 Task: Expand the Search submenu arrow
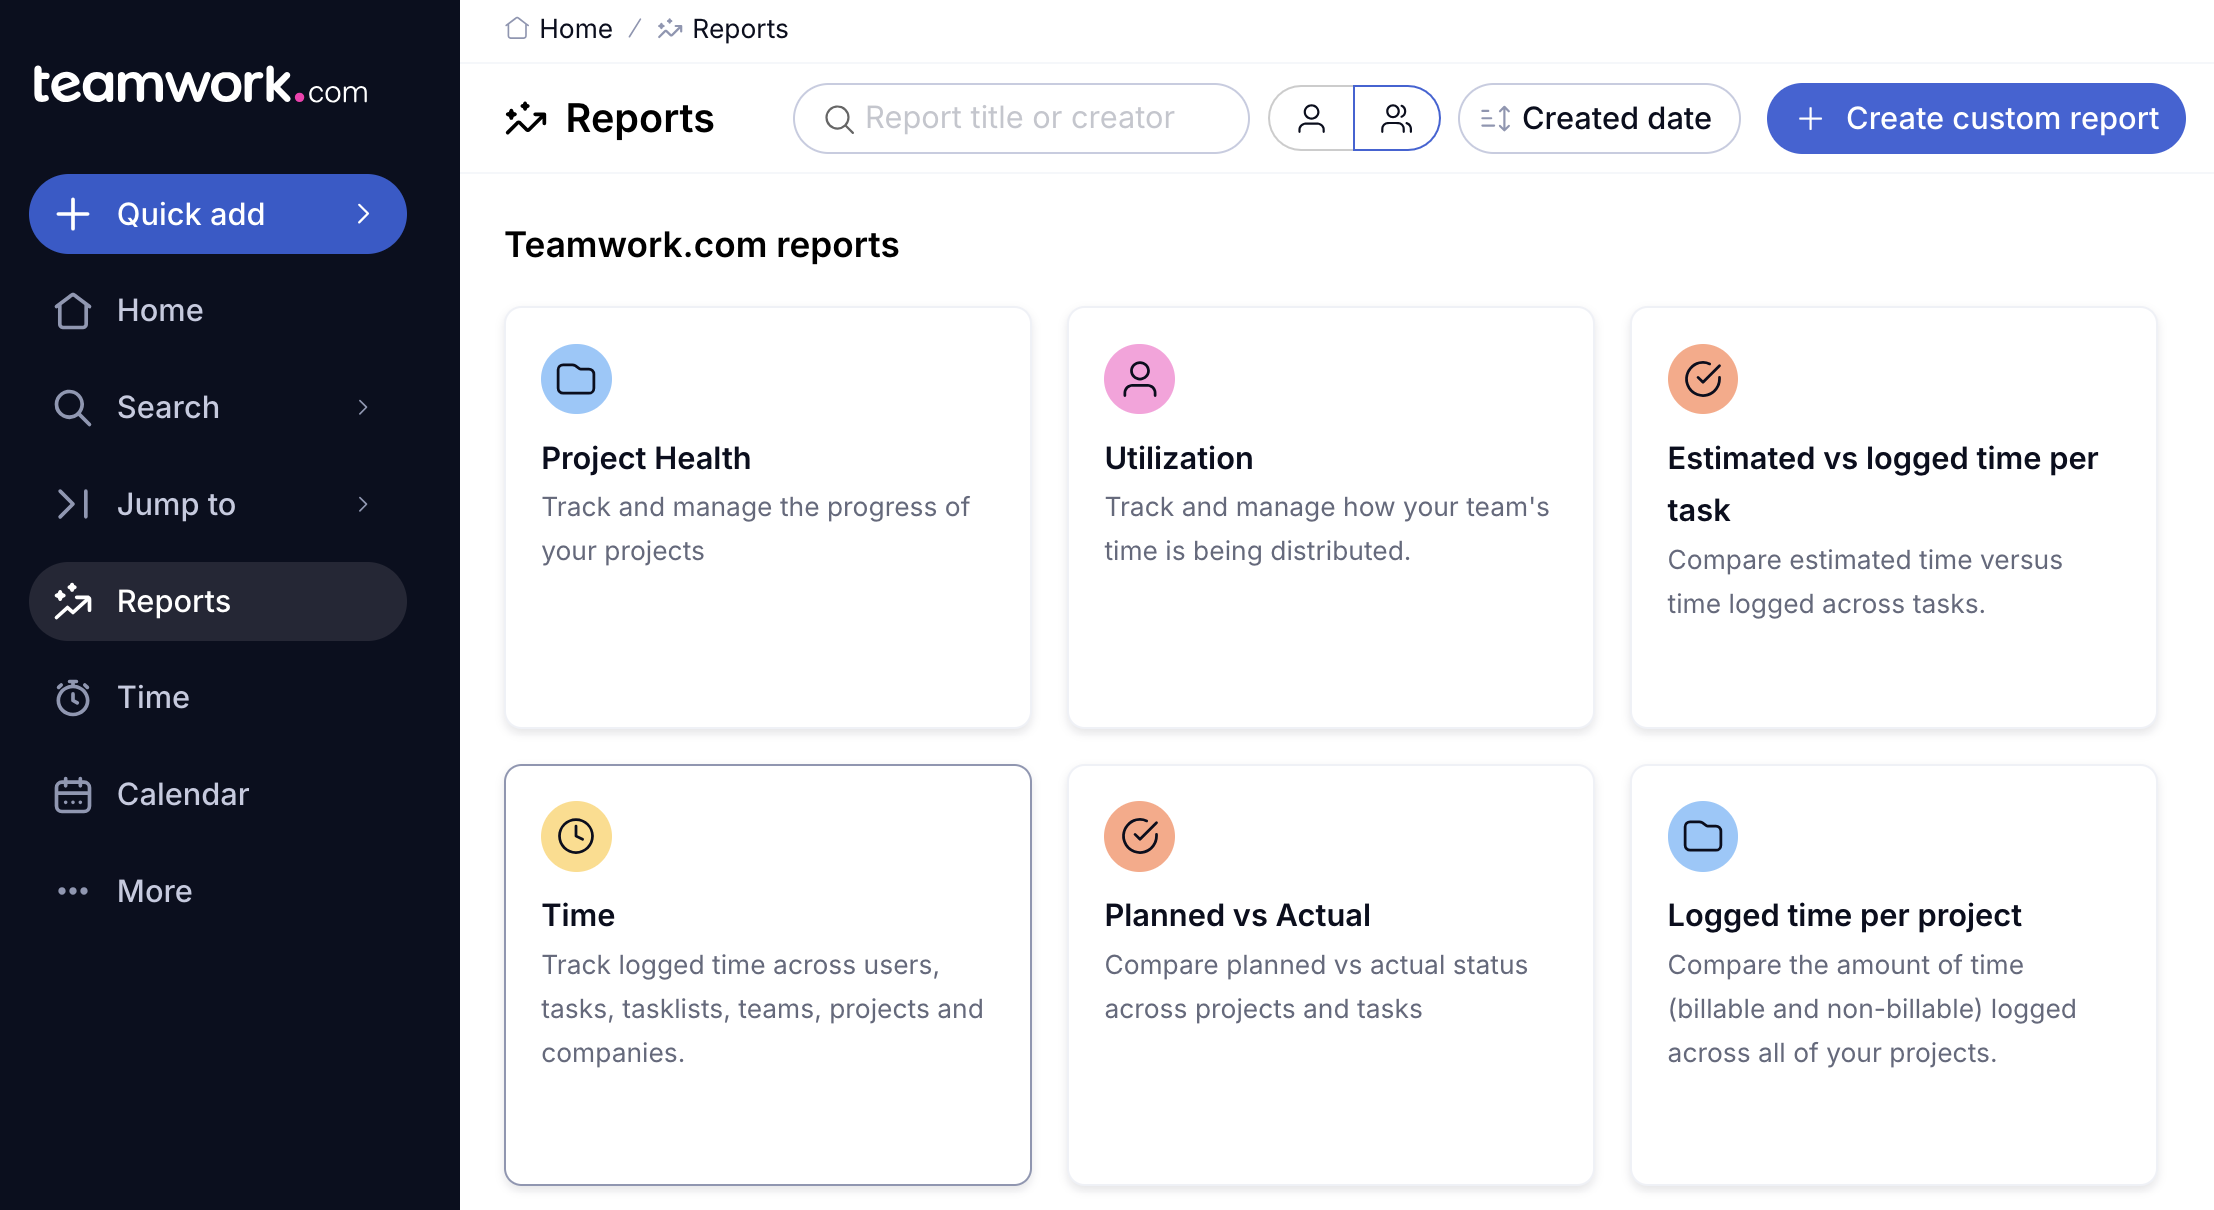pyautogui.click(x=363, y=407)
